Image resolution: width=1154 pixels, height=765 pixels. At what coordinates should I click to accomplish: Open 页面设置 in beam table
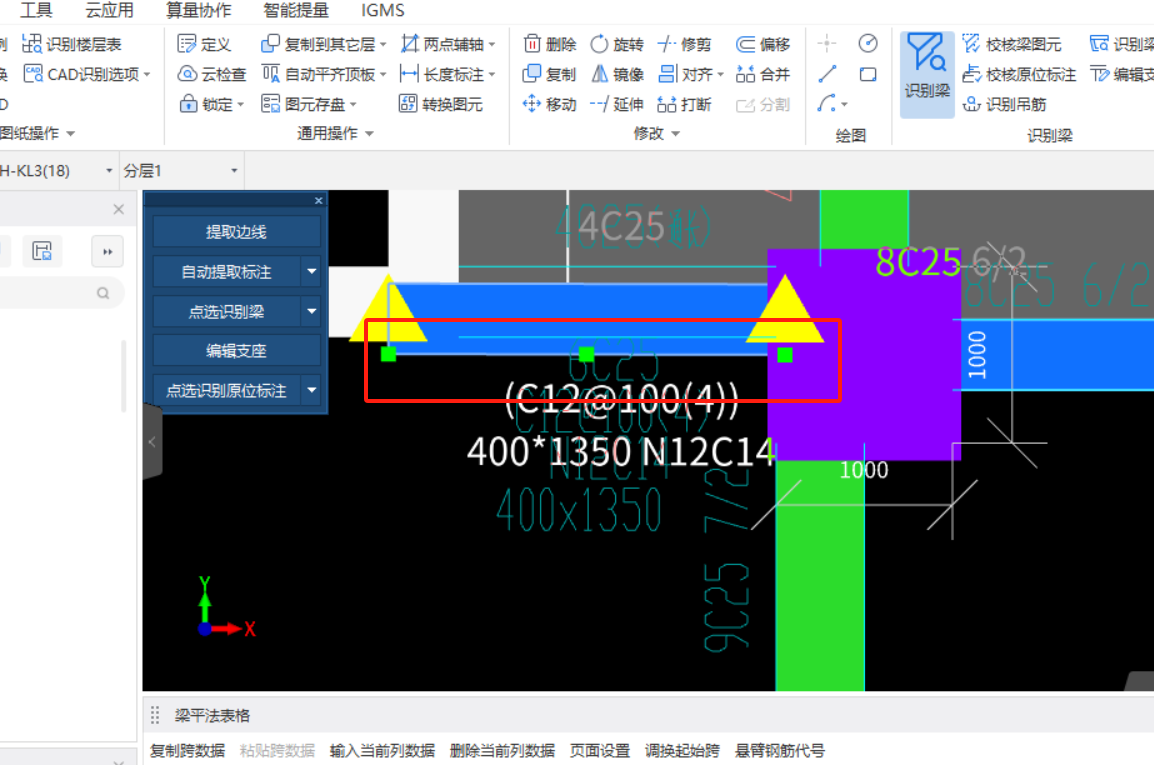600,750
